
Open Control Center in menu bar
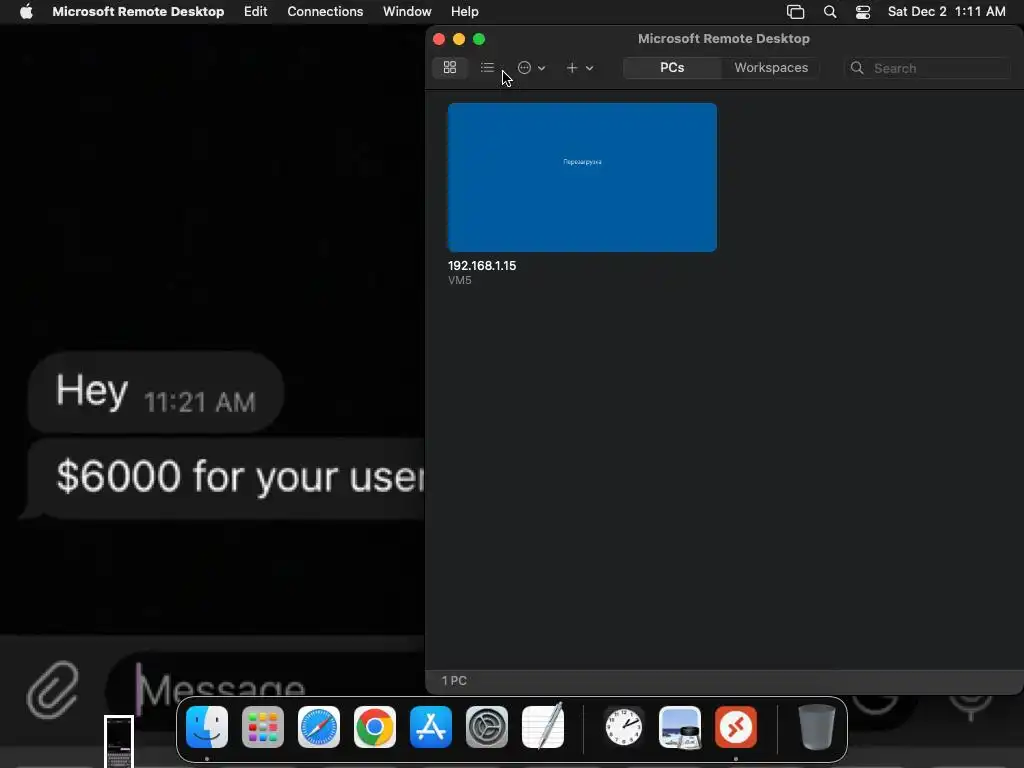pyautogui.click(x=863, y=12)
